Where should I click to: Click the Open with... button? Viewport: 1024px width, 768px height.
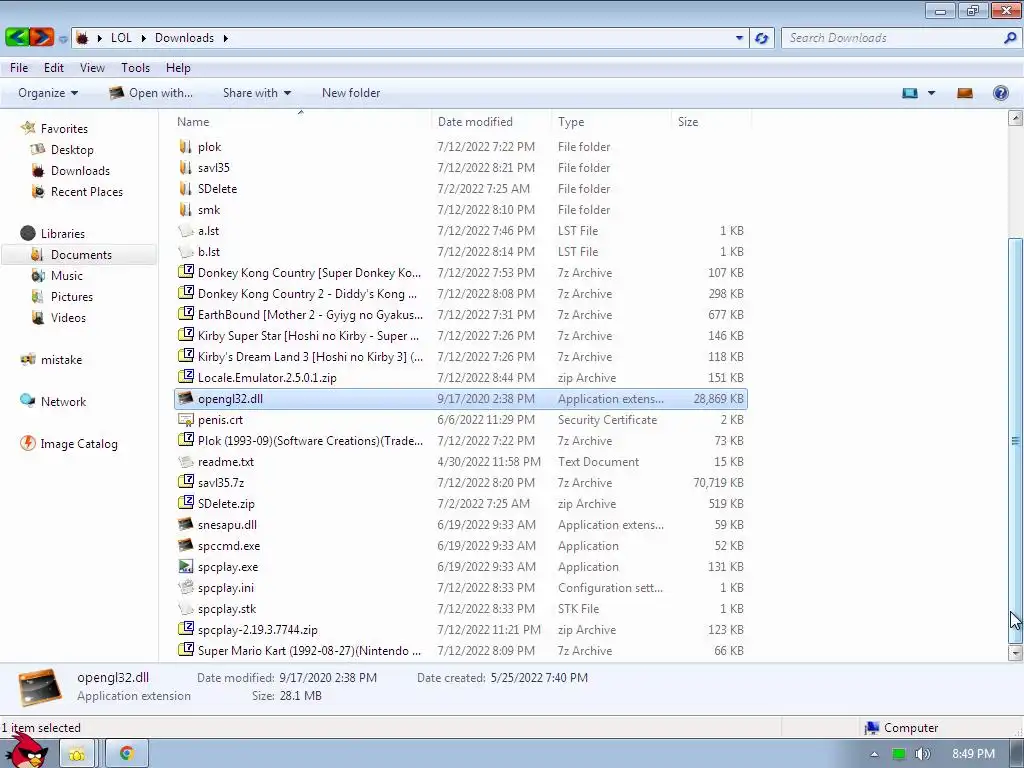coord(151,93)
